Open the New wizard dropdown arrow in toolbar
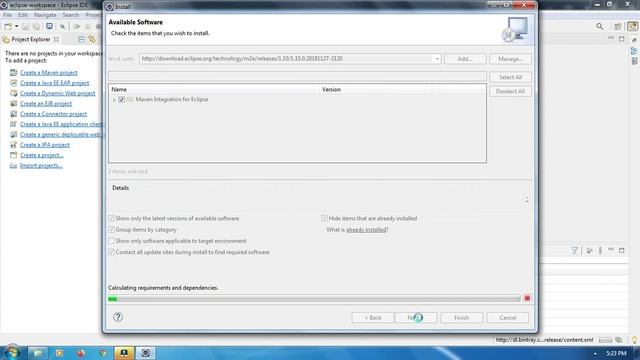Image resolution: width=640 pixels, height=360 pixels. [16, 27]
